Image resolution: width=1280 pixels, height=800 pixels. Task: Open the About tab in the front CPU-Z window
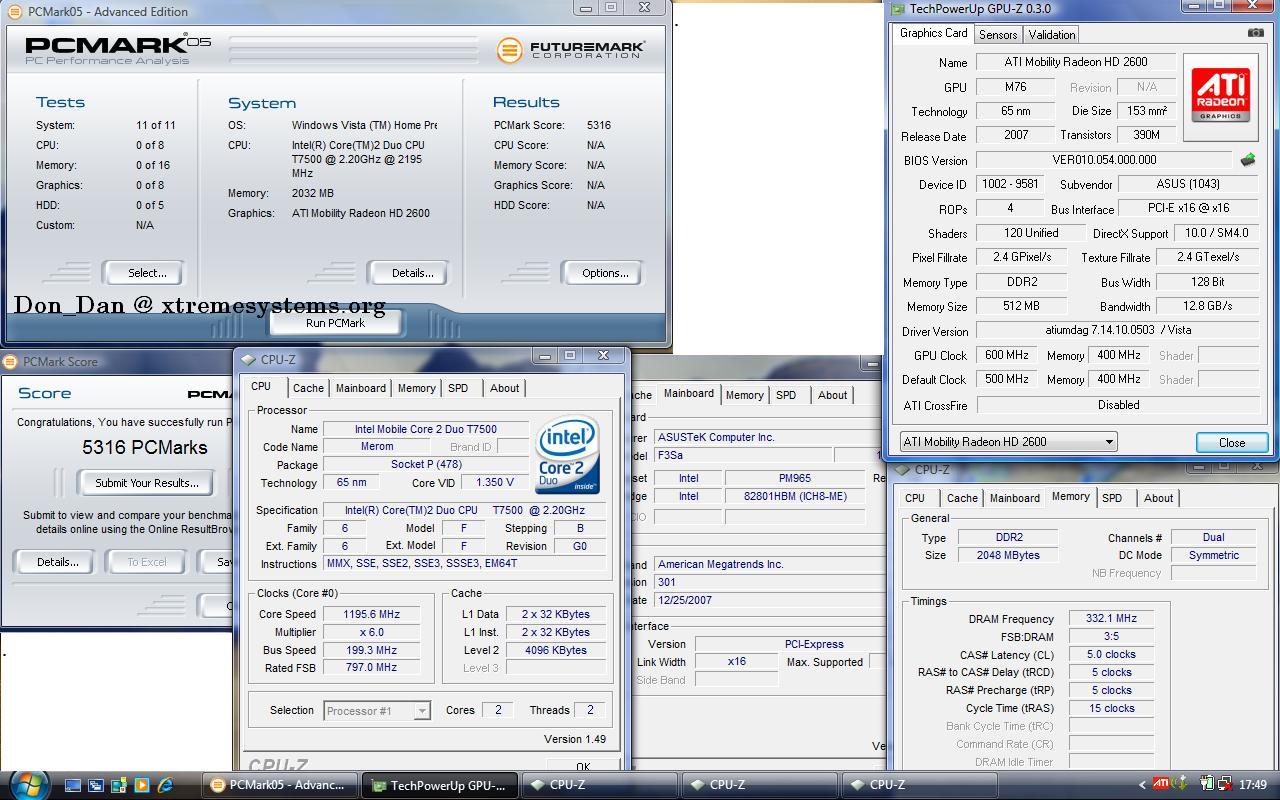504,388
